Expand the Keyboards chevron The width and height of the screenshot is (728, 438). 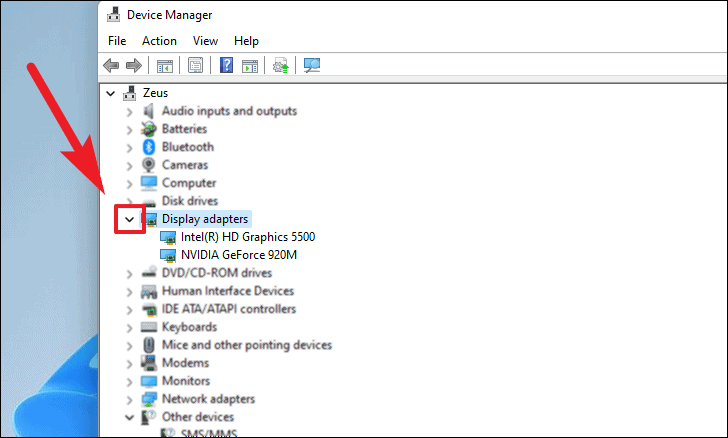tap(130, 328)
